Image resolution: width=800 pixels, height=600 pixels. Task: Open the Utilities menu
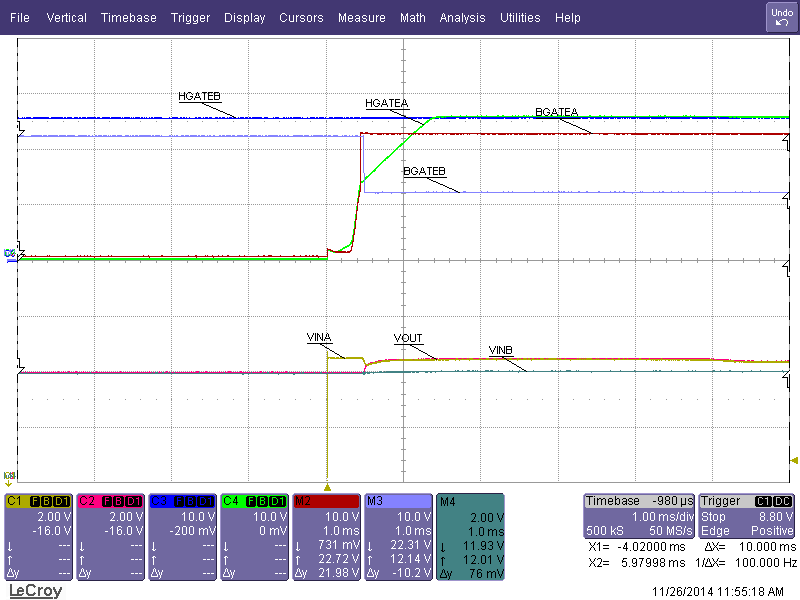point(520,18)
